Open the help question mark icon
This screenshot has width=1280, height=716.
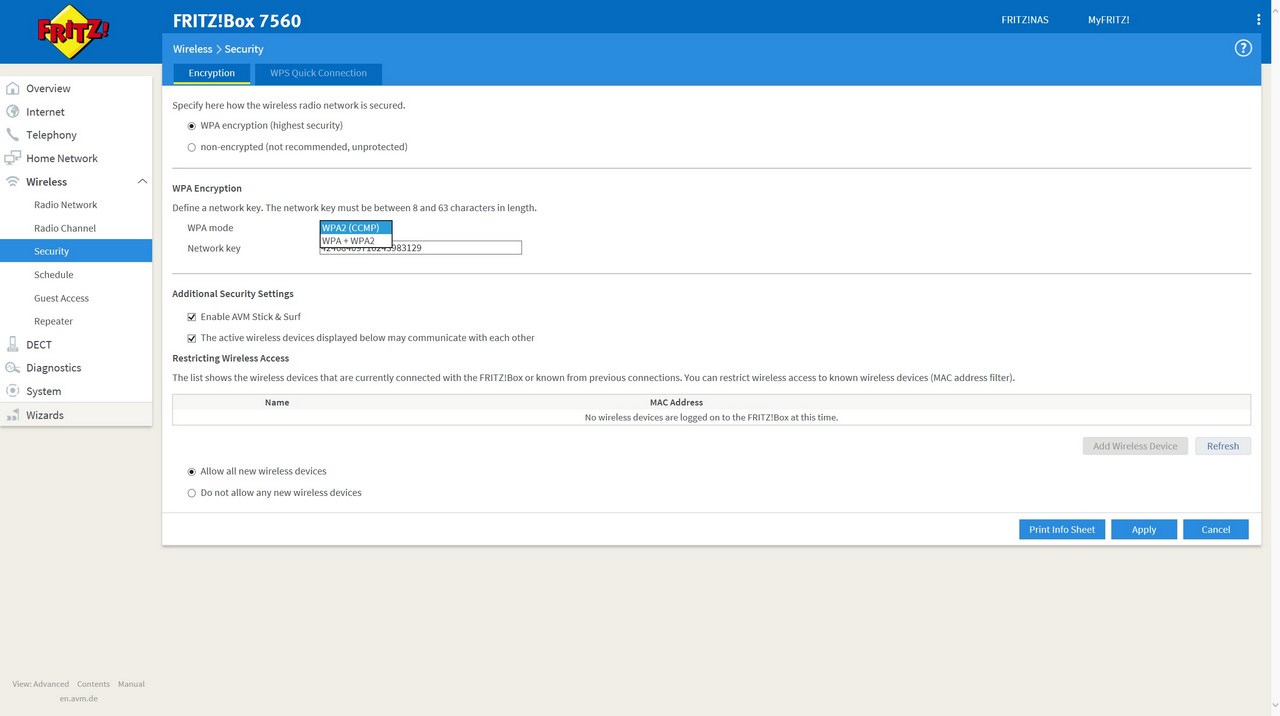click(x=1243, y=48)
